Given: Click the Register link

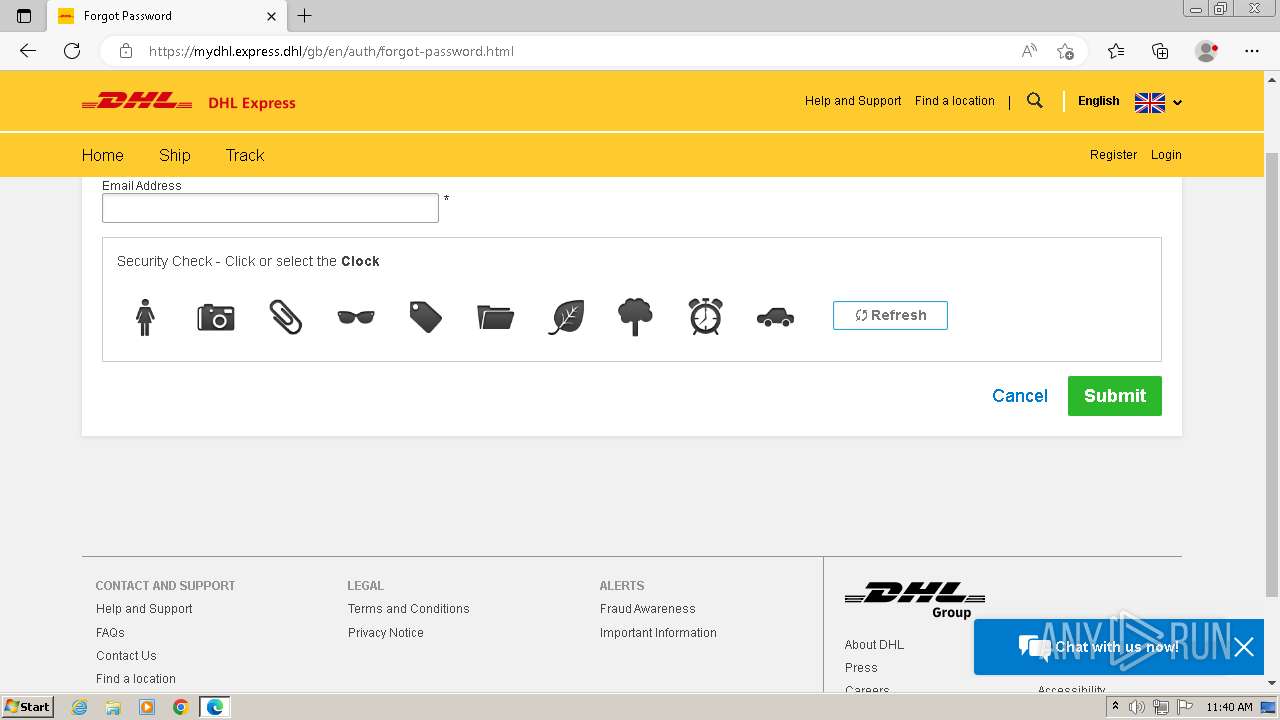Looking at the screenshot, I should tap(1114, 155).
